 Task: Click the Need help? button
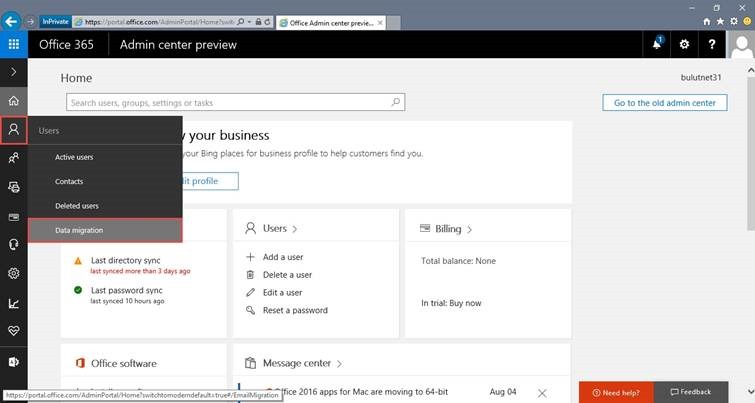pos(616,392)
